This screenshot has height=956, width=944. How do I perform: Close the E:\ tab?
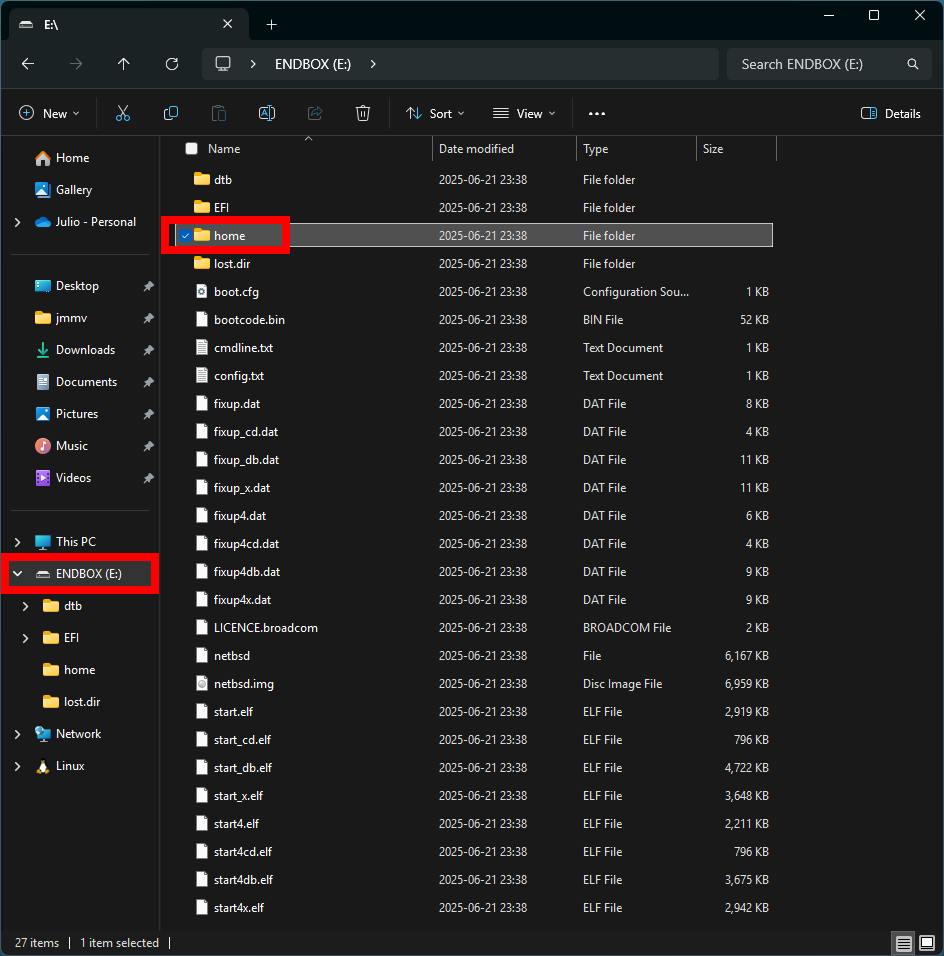[227, 24]
